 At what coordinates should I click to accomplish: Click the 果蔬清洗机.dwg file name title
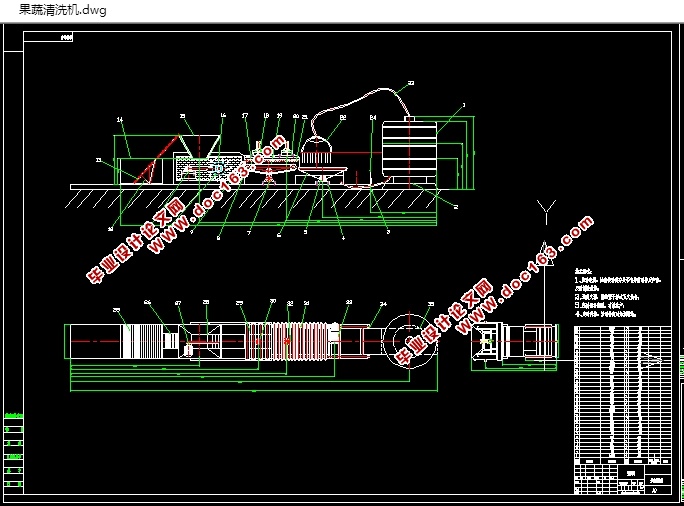(63, 10)
